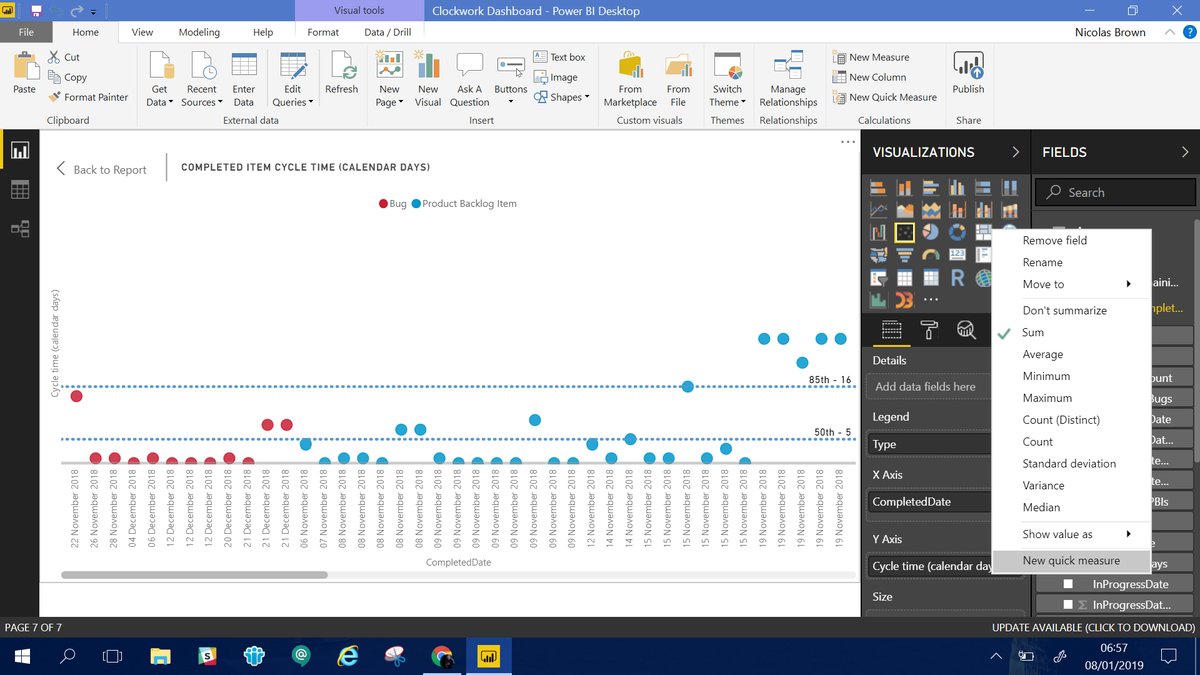Switch to the Report view in left sidebar
The height and width of the screenshot is (675, 1200).
click(x=20, y=151)
